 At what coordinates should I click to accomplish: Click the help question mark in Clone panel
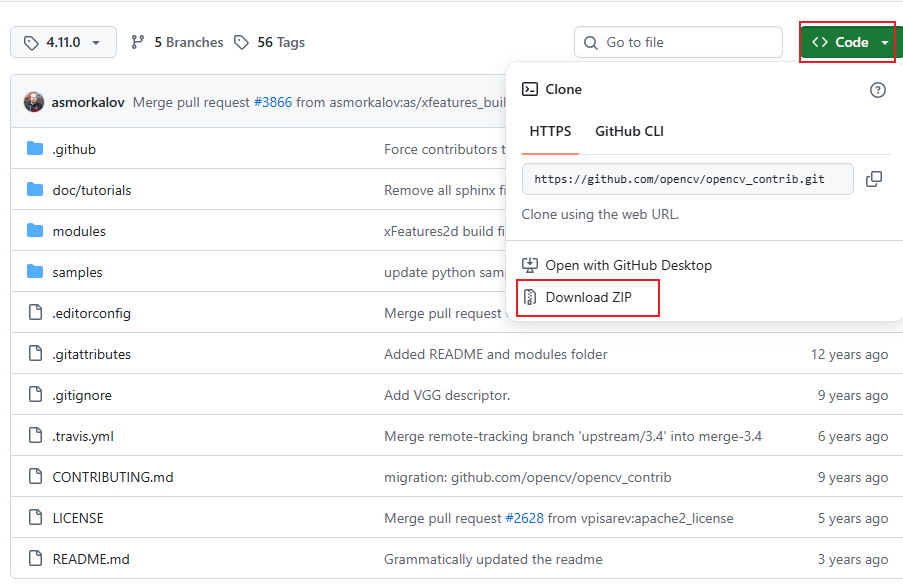(877, 90)
